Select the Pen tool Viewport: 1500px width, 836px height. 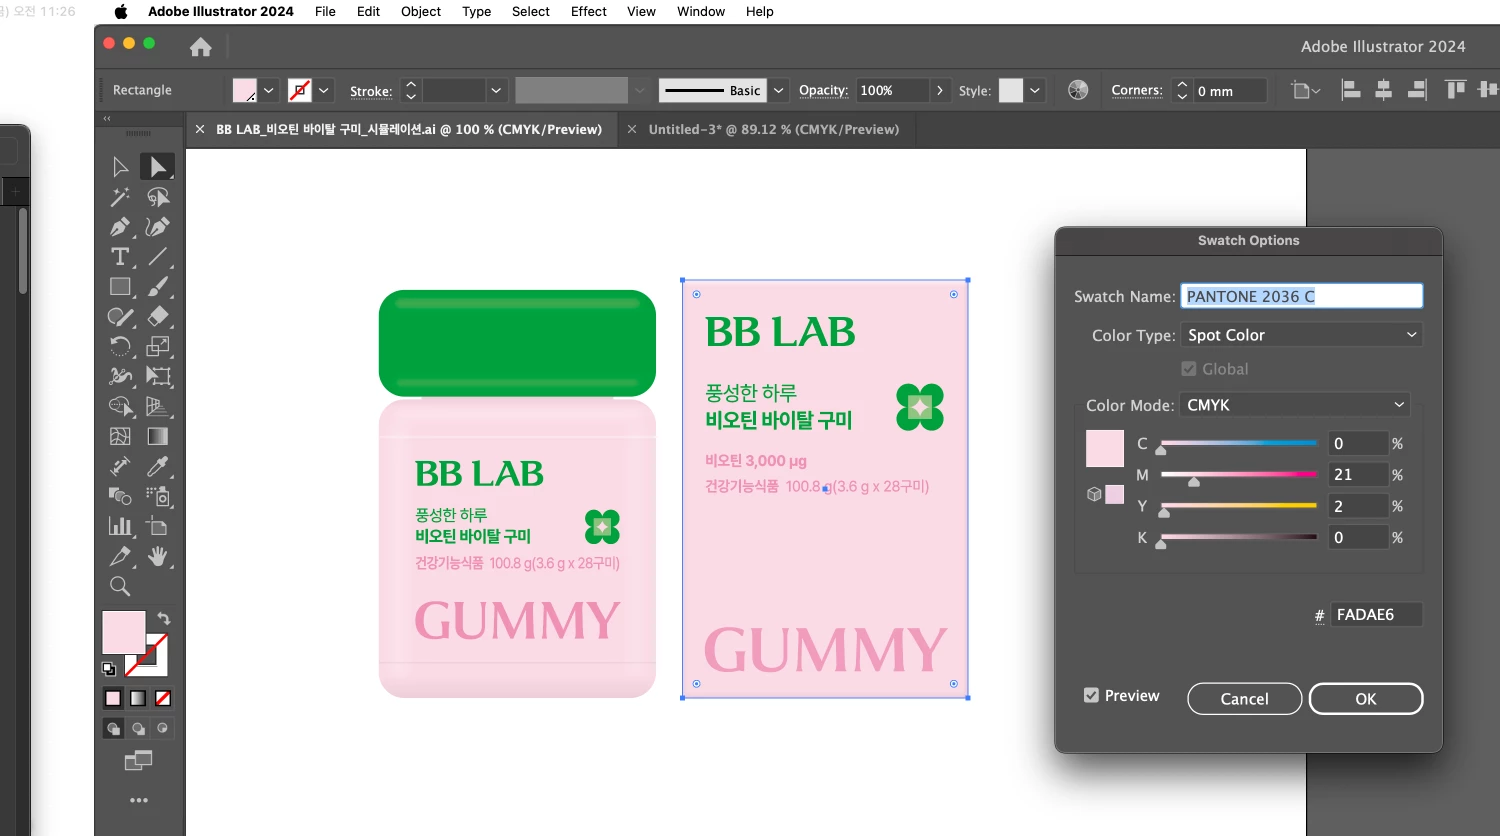120,227
